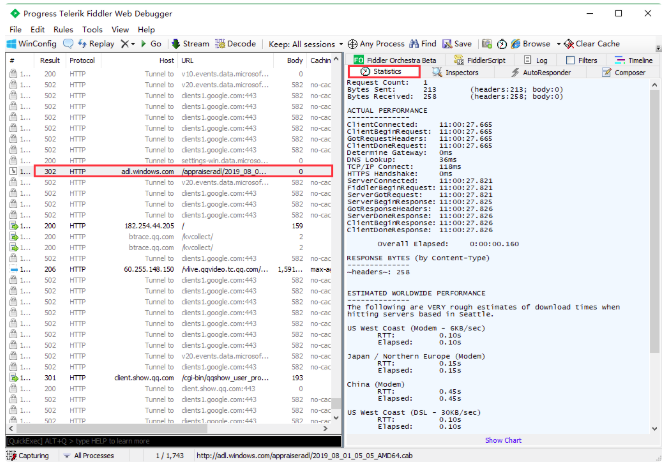Select the 182.254.44.205 session row

(x=170, y=226)
